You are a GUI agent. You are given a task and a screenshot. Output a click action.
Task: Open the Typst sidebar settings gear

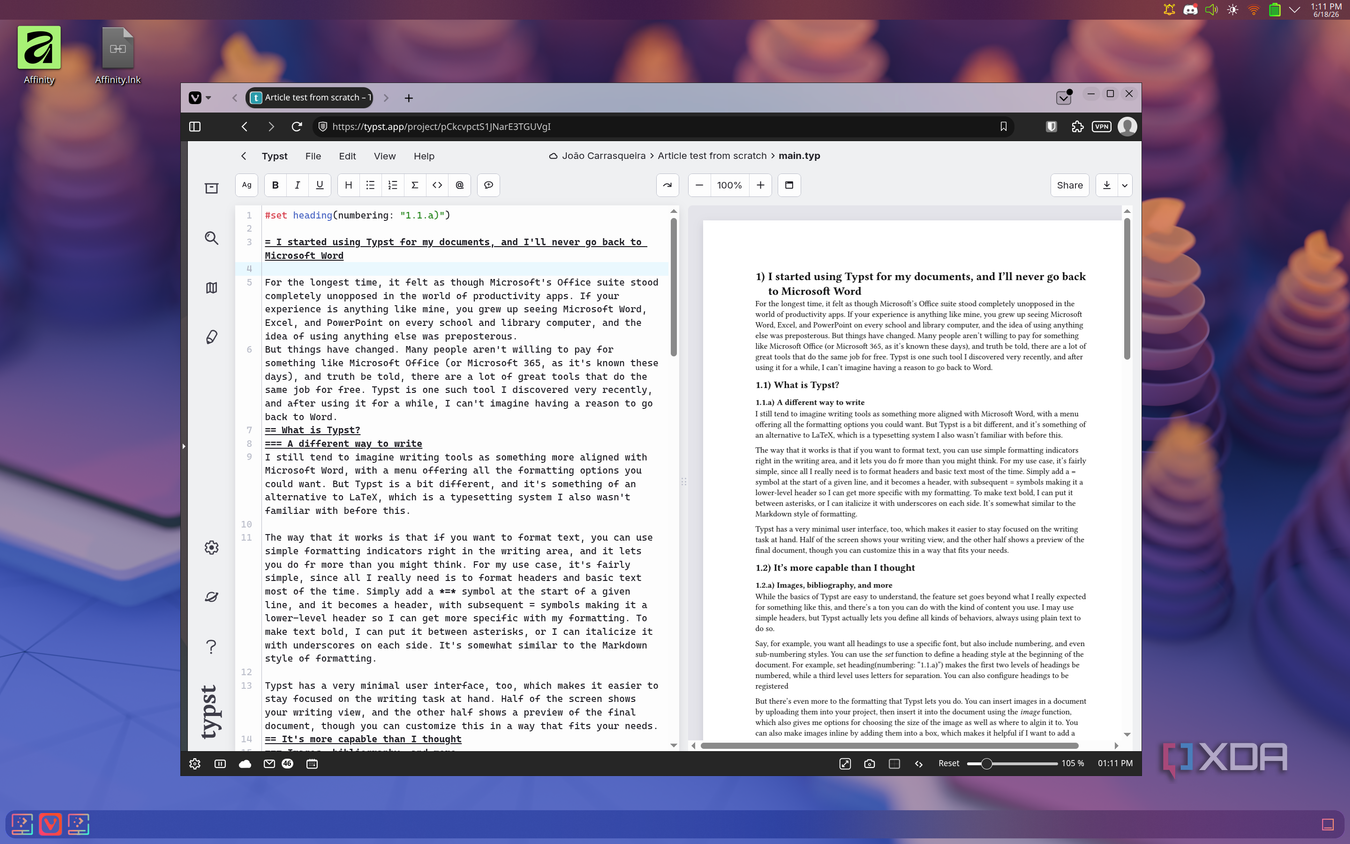click(211, 547)
